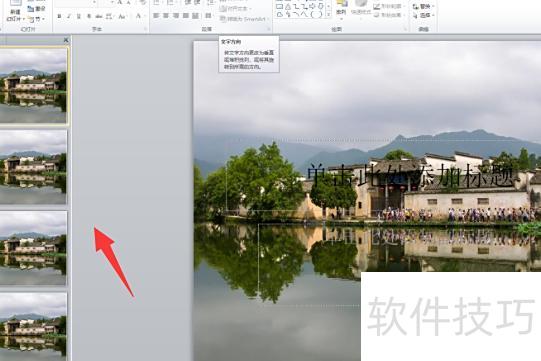Select the right arrow shape
This screenshot has height=361, width=541.
312,6
